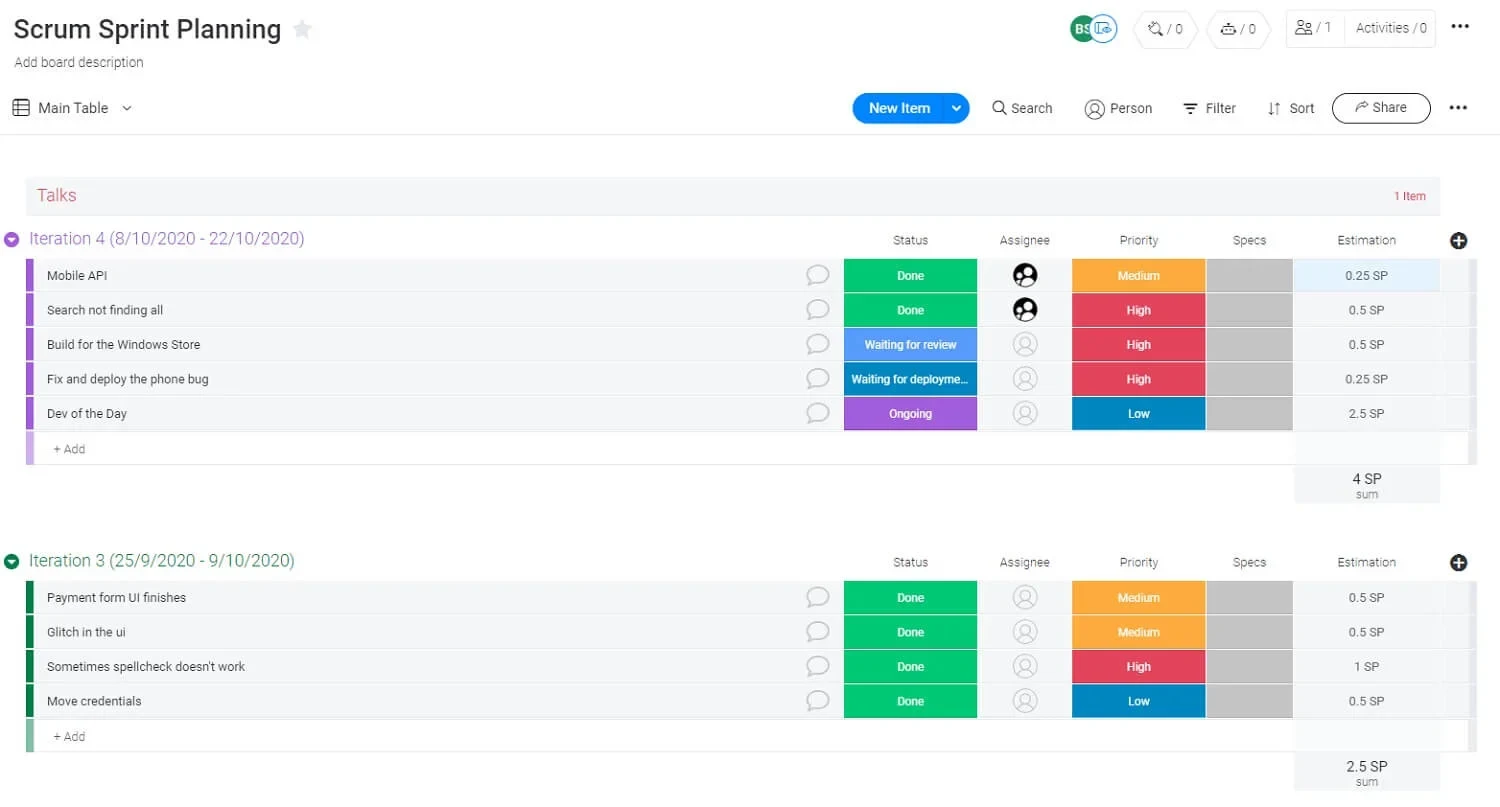Screen dimensions: 1500x807
Task: Click the assignee avatar on Search not finding all
Action: click(x=1024, y=309)
